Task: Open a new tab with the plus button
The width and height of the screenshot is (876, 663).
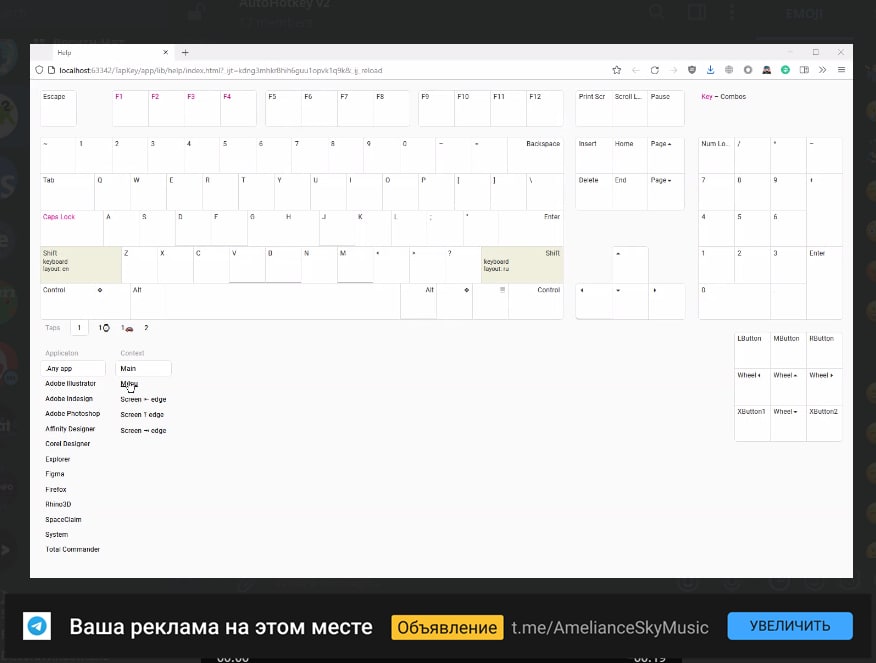Action: point(185,53)
